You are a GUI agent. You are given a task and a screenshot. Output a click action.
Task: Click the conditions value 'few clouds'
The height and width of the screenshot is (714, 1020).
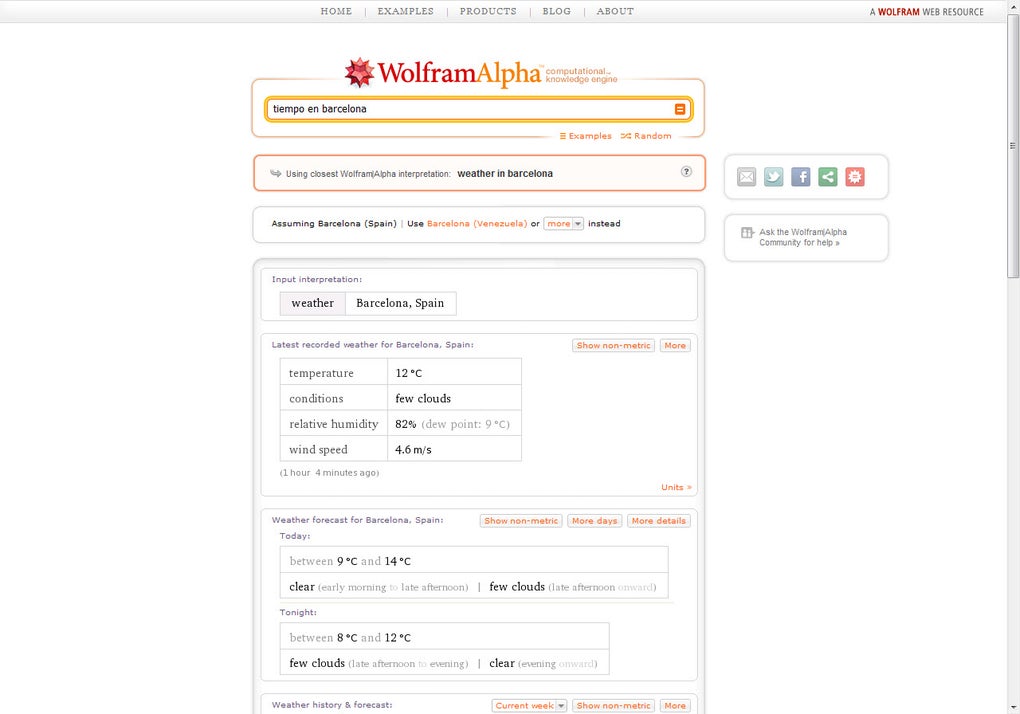[x=423, y=399]
